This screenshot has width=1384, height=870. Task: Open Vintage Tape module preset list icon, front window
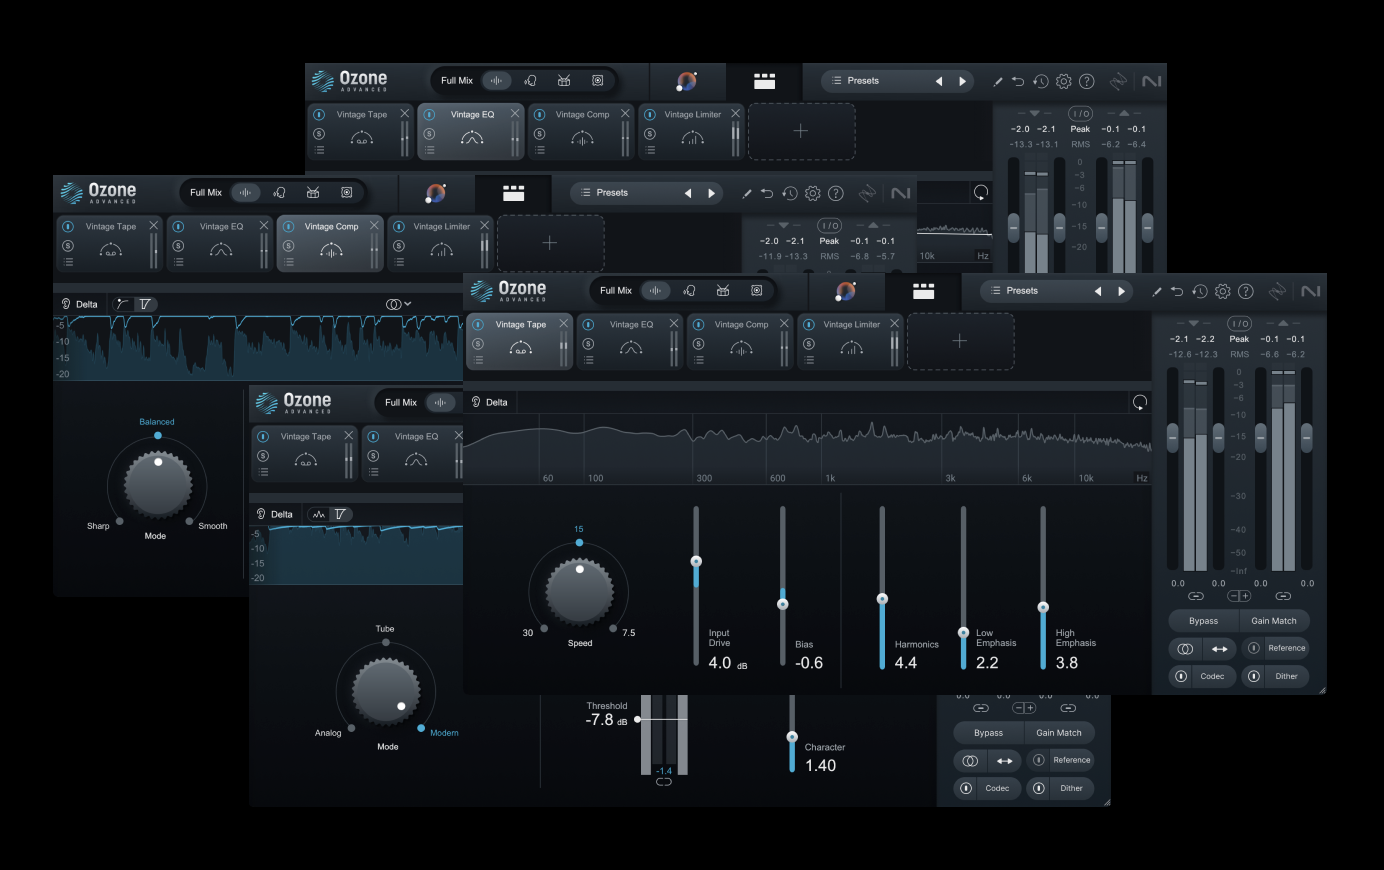478,360
